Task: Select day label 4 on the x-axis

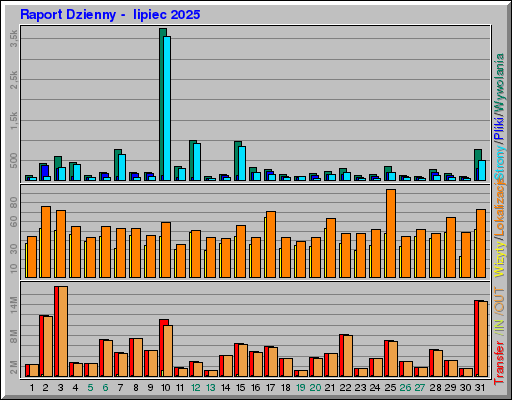Action: (75, 388)
